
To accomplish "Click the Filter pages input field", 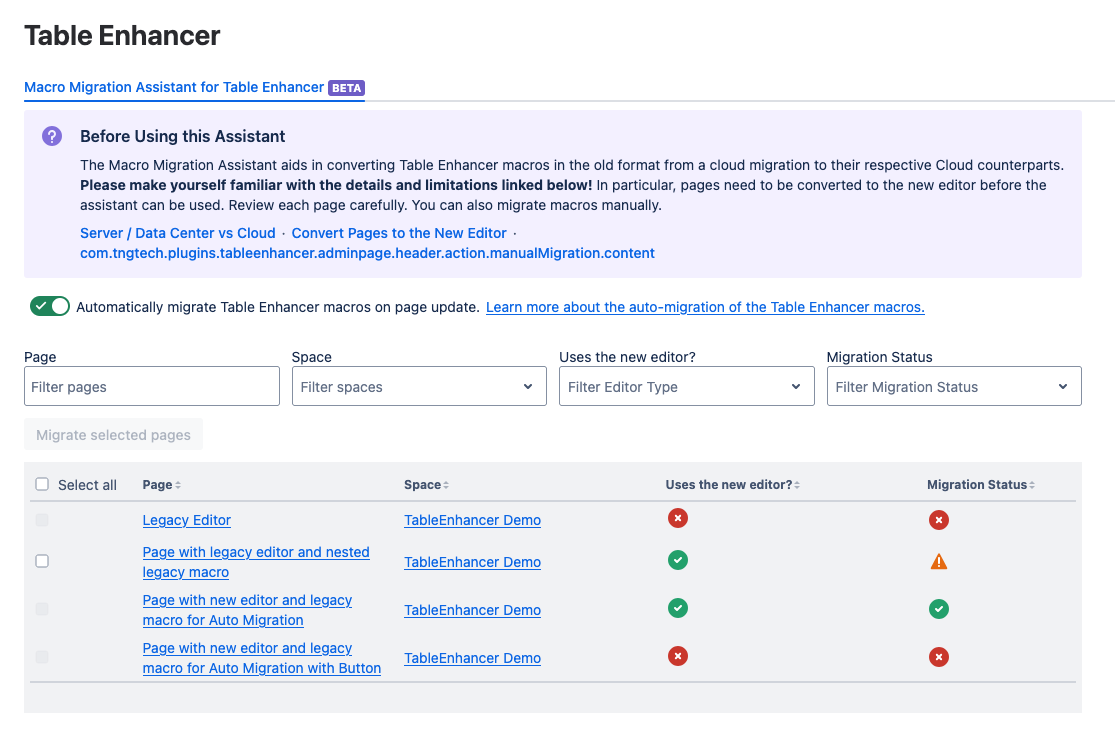I will point(152,387).
